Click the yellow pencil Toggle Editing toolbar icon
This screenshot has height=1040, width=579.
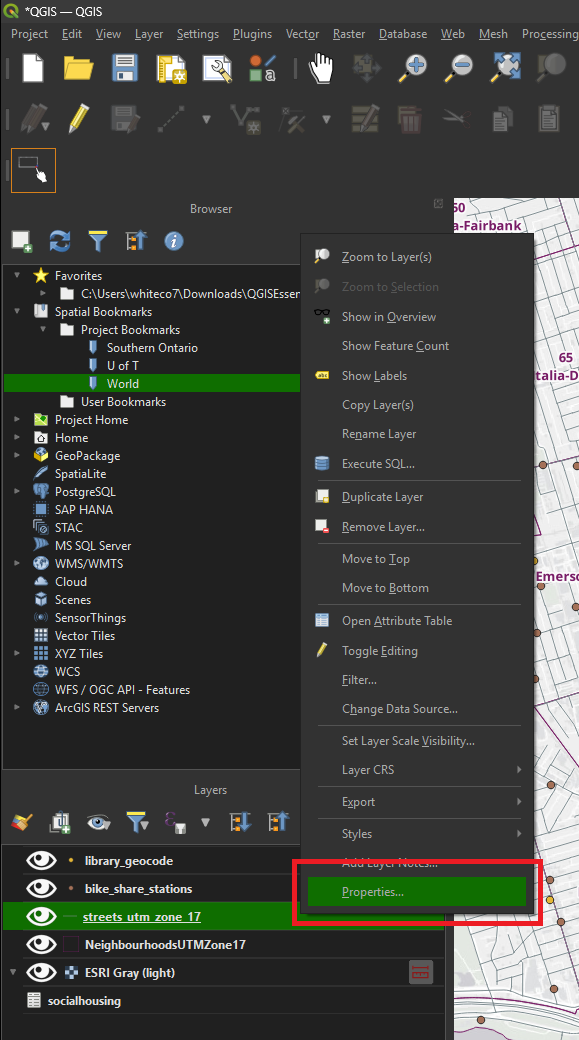click(78, 119)
